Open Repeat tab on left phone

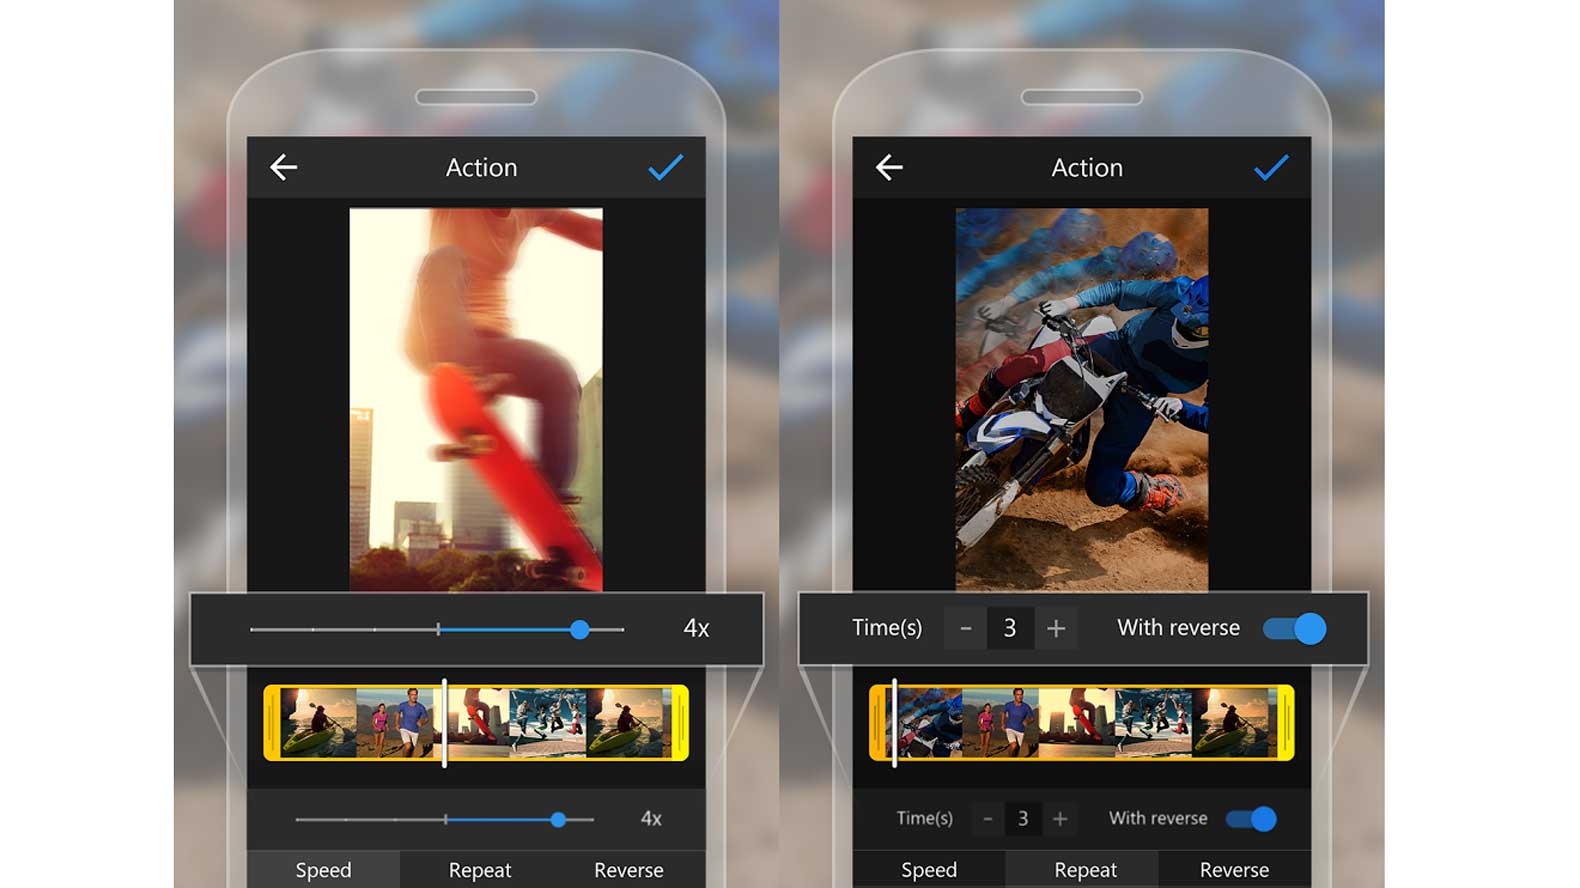pyautogui.click(x=480, y=870)
